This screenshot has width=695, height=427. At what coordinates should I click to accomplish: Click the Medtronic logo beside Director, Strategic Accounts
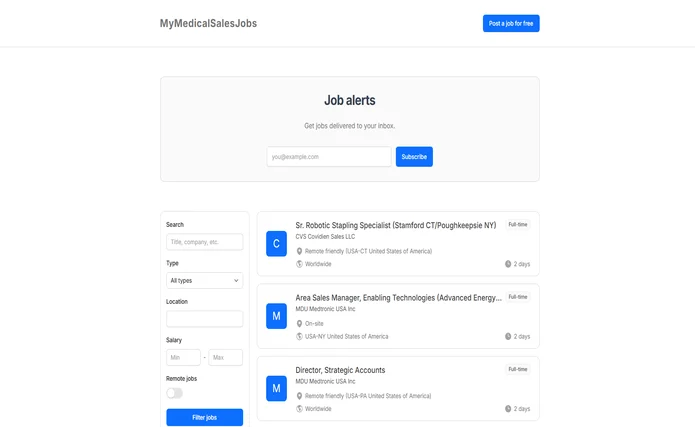[x=276, y=388]
